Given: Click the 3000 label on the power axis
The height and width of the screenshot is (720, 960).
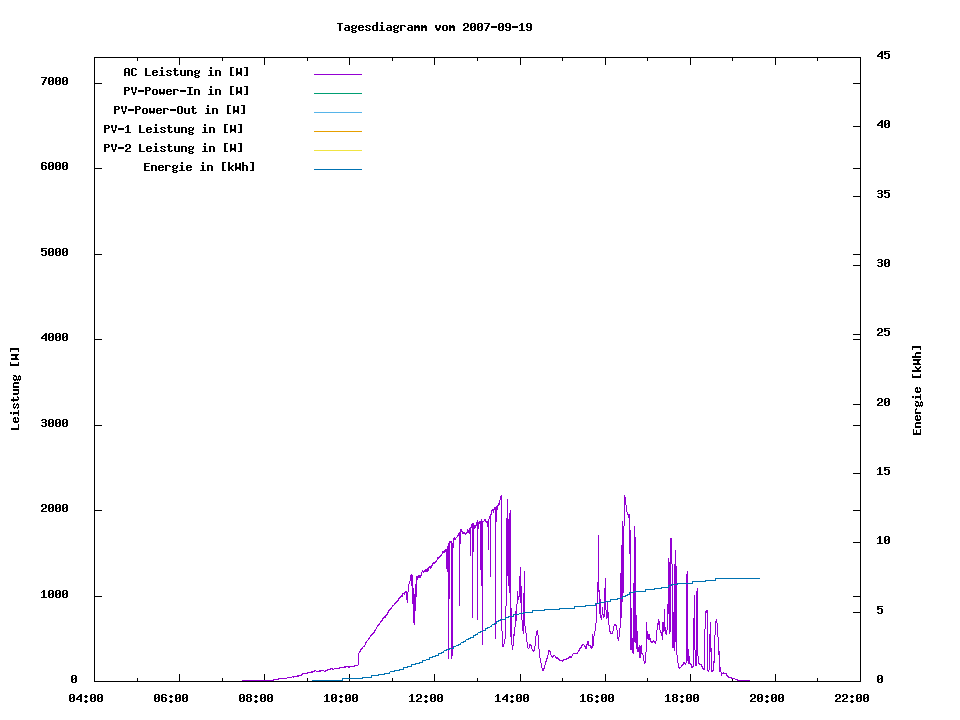Looking at the screenshot, I should (53, 424).
